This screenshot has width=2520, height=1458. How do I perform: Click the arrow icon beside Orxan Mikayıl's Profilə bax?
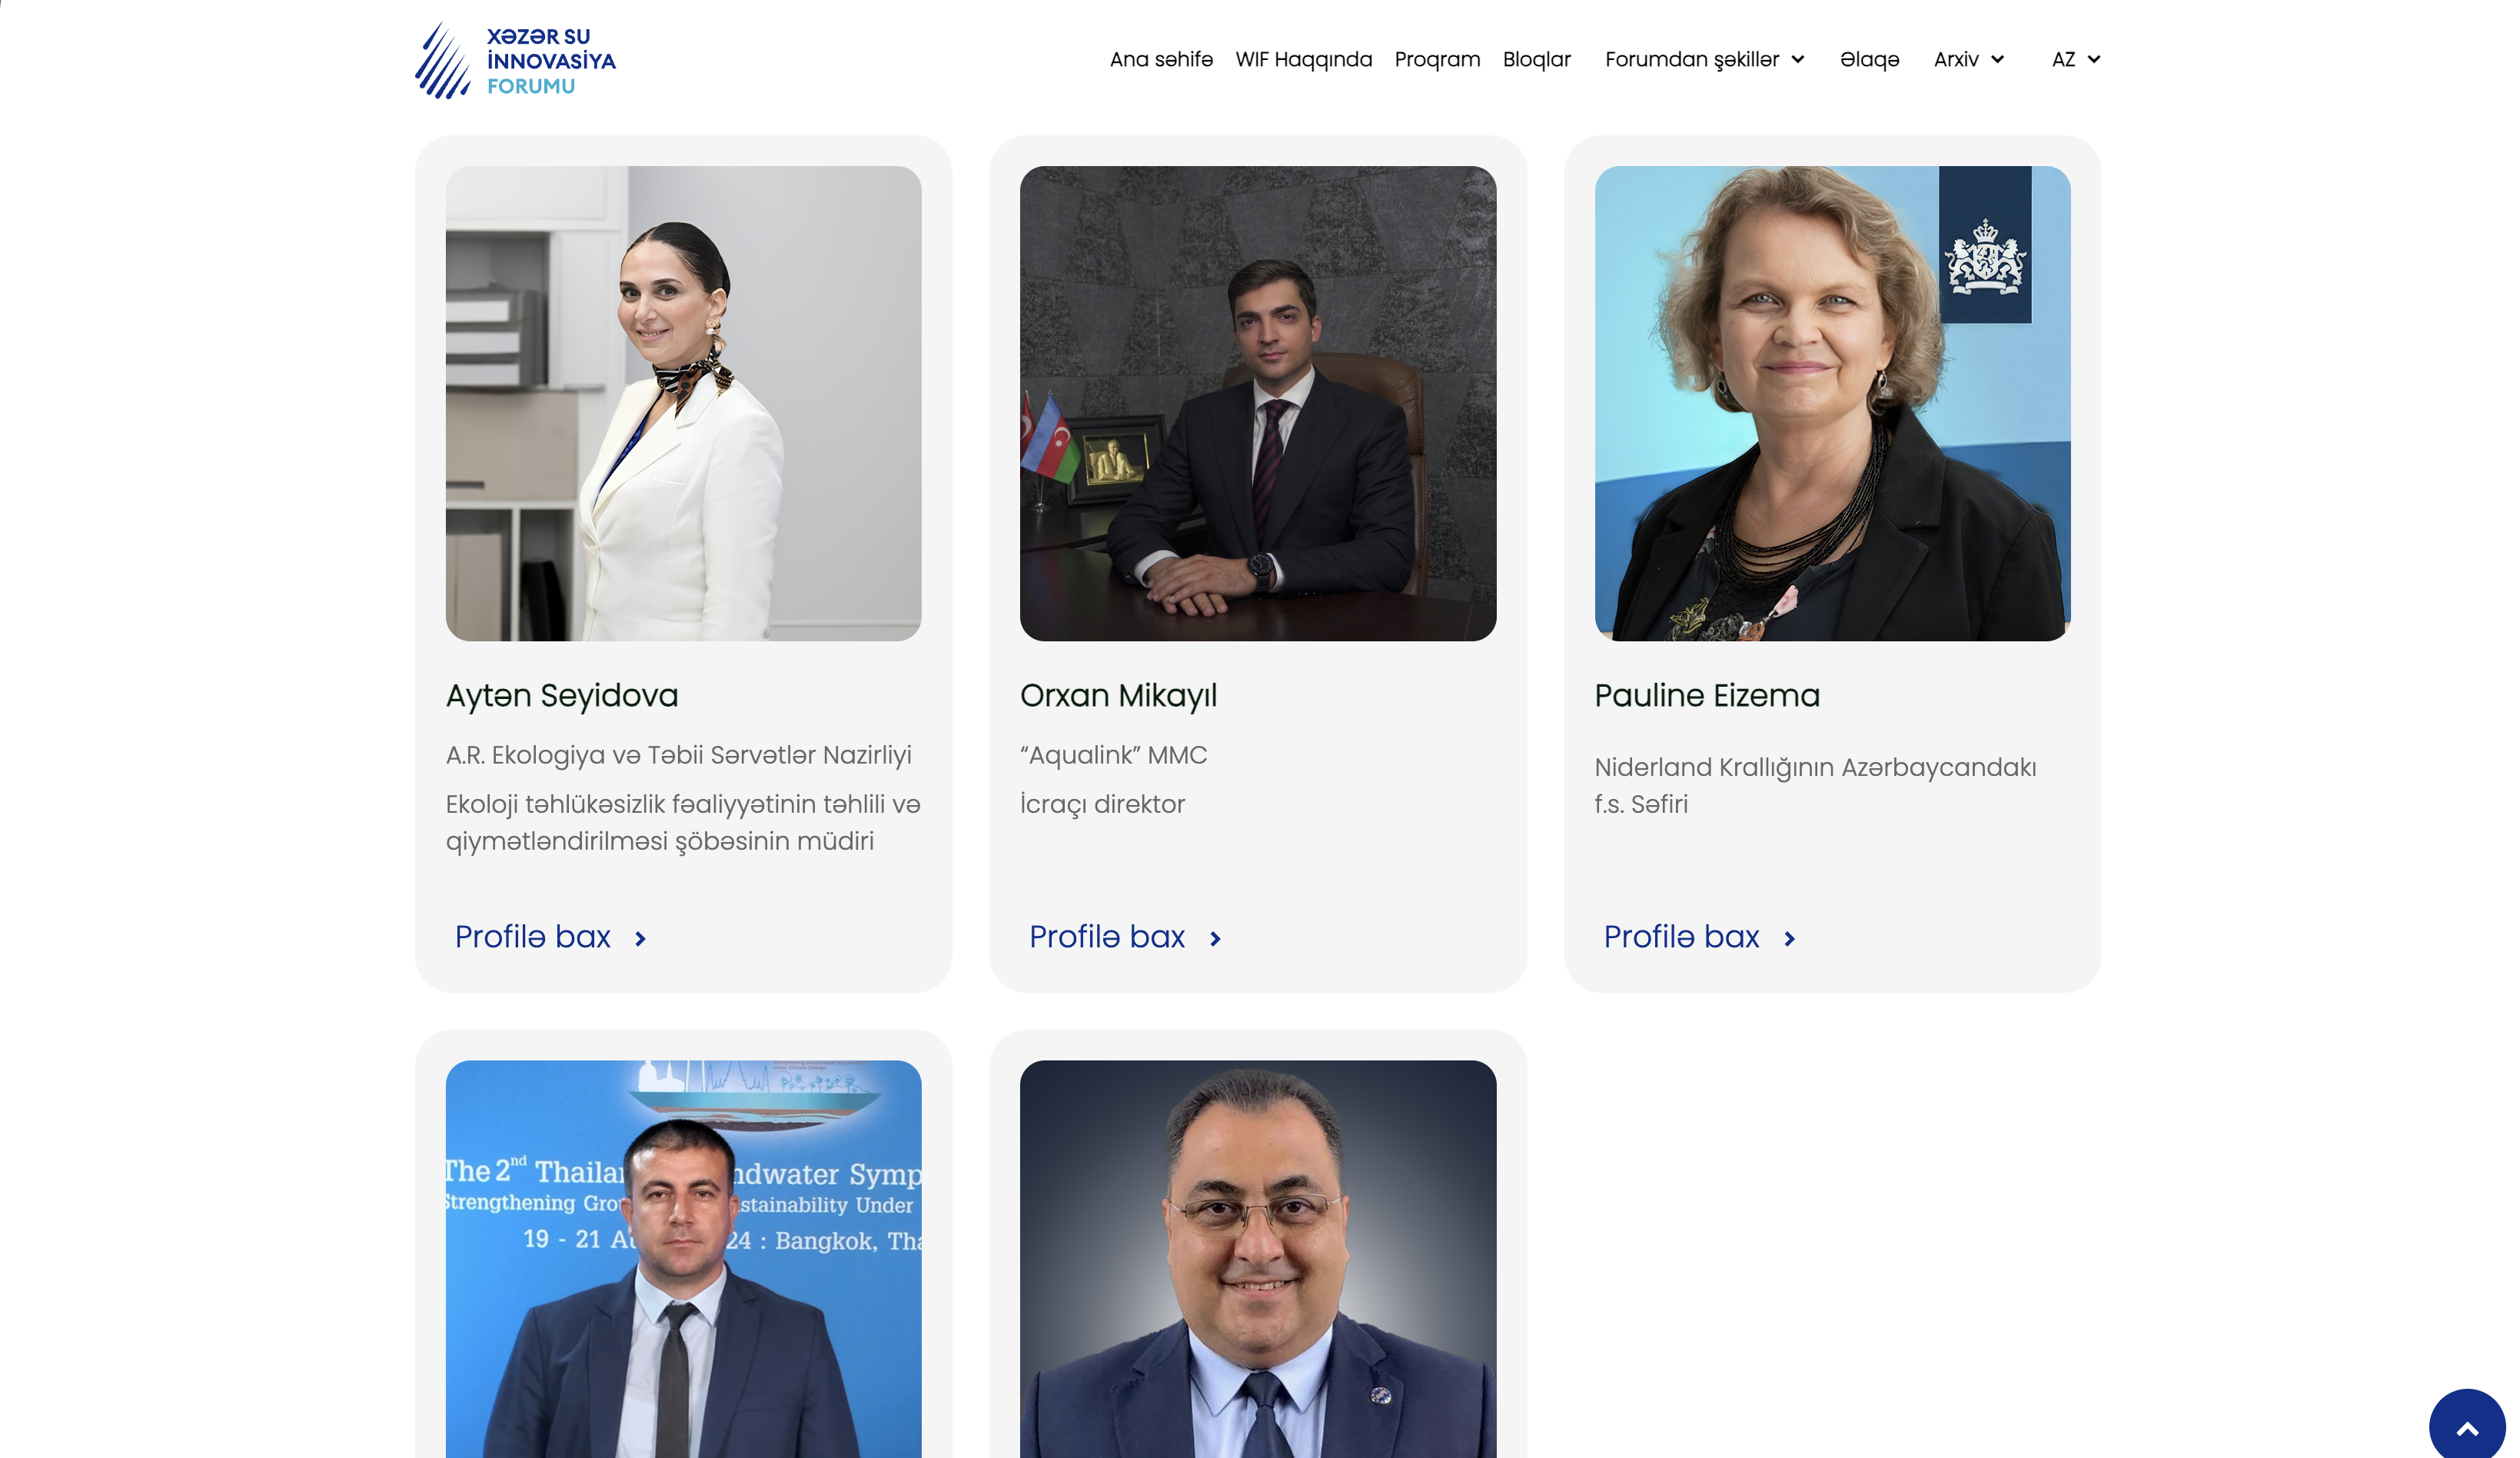pos(1215,938)
